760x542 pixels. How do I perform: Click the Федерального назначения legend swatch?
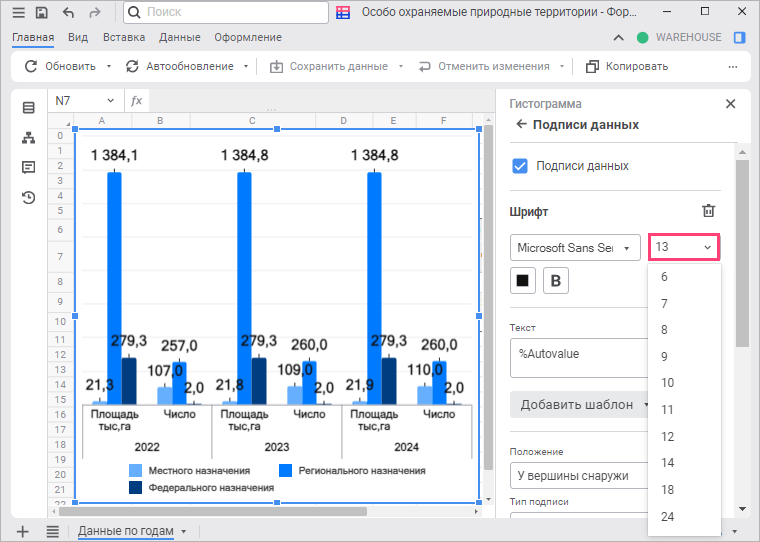[x=136, y=487]
